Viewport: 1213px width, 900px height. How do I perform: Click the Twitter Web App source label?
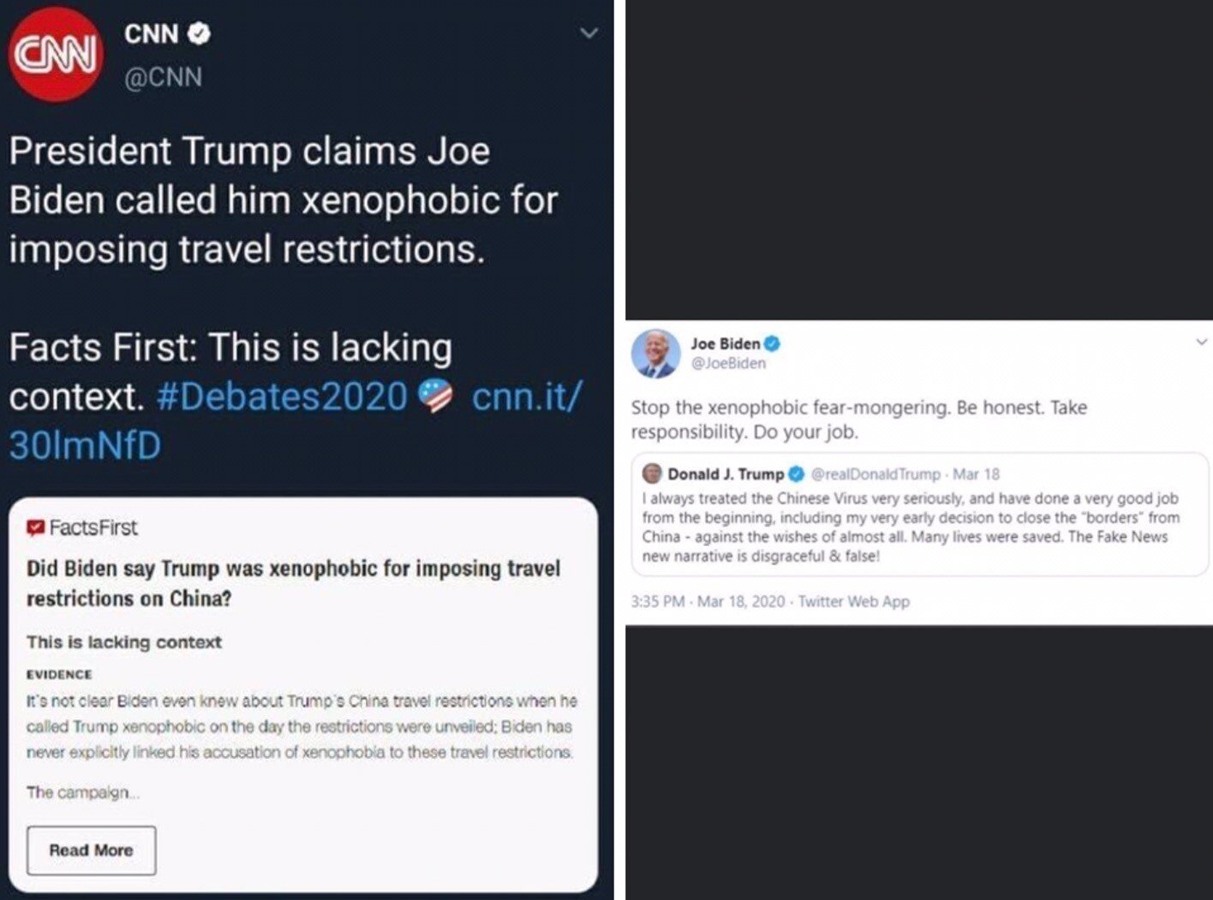point(854,602)
